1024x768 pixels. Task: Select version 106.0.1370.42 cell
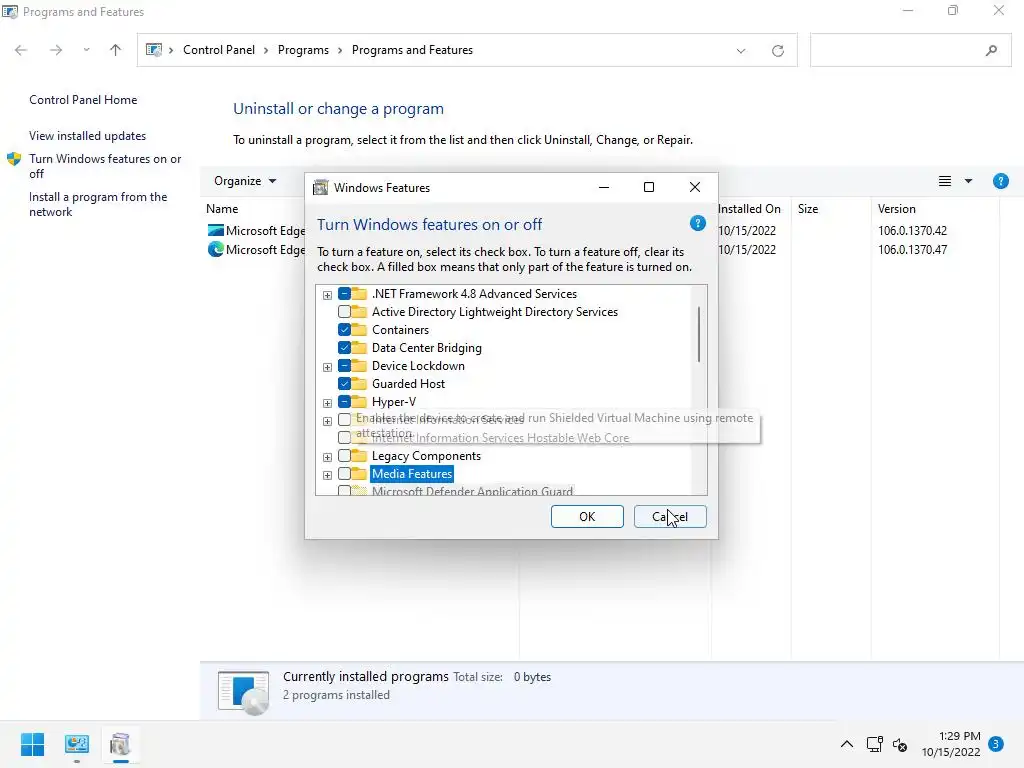[x=912, y=231]
